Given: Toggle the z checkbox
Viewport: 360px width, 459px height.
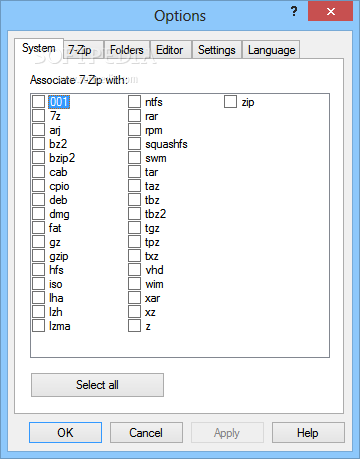Looking at the screenshot, I should pyautogui.click(x=134, y=326).
